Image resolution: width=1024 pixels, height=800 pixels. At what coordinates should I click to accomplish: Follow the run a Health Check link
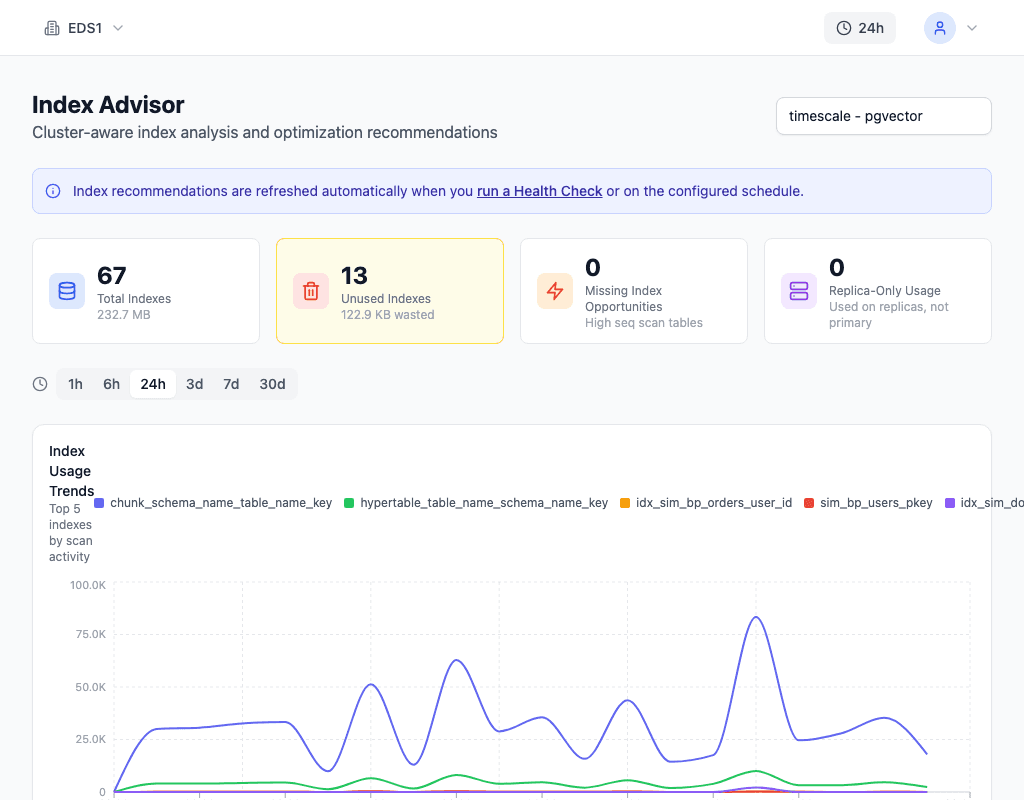click(x=539, y=191)
